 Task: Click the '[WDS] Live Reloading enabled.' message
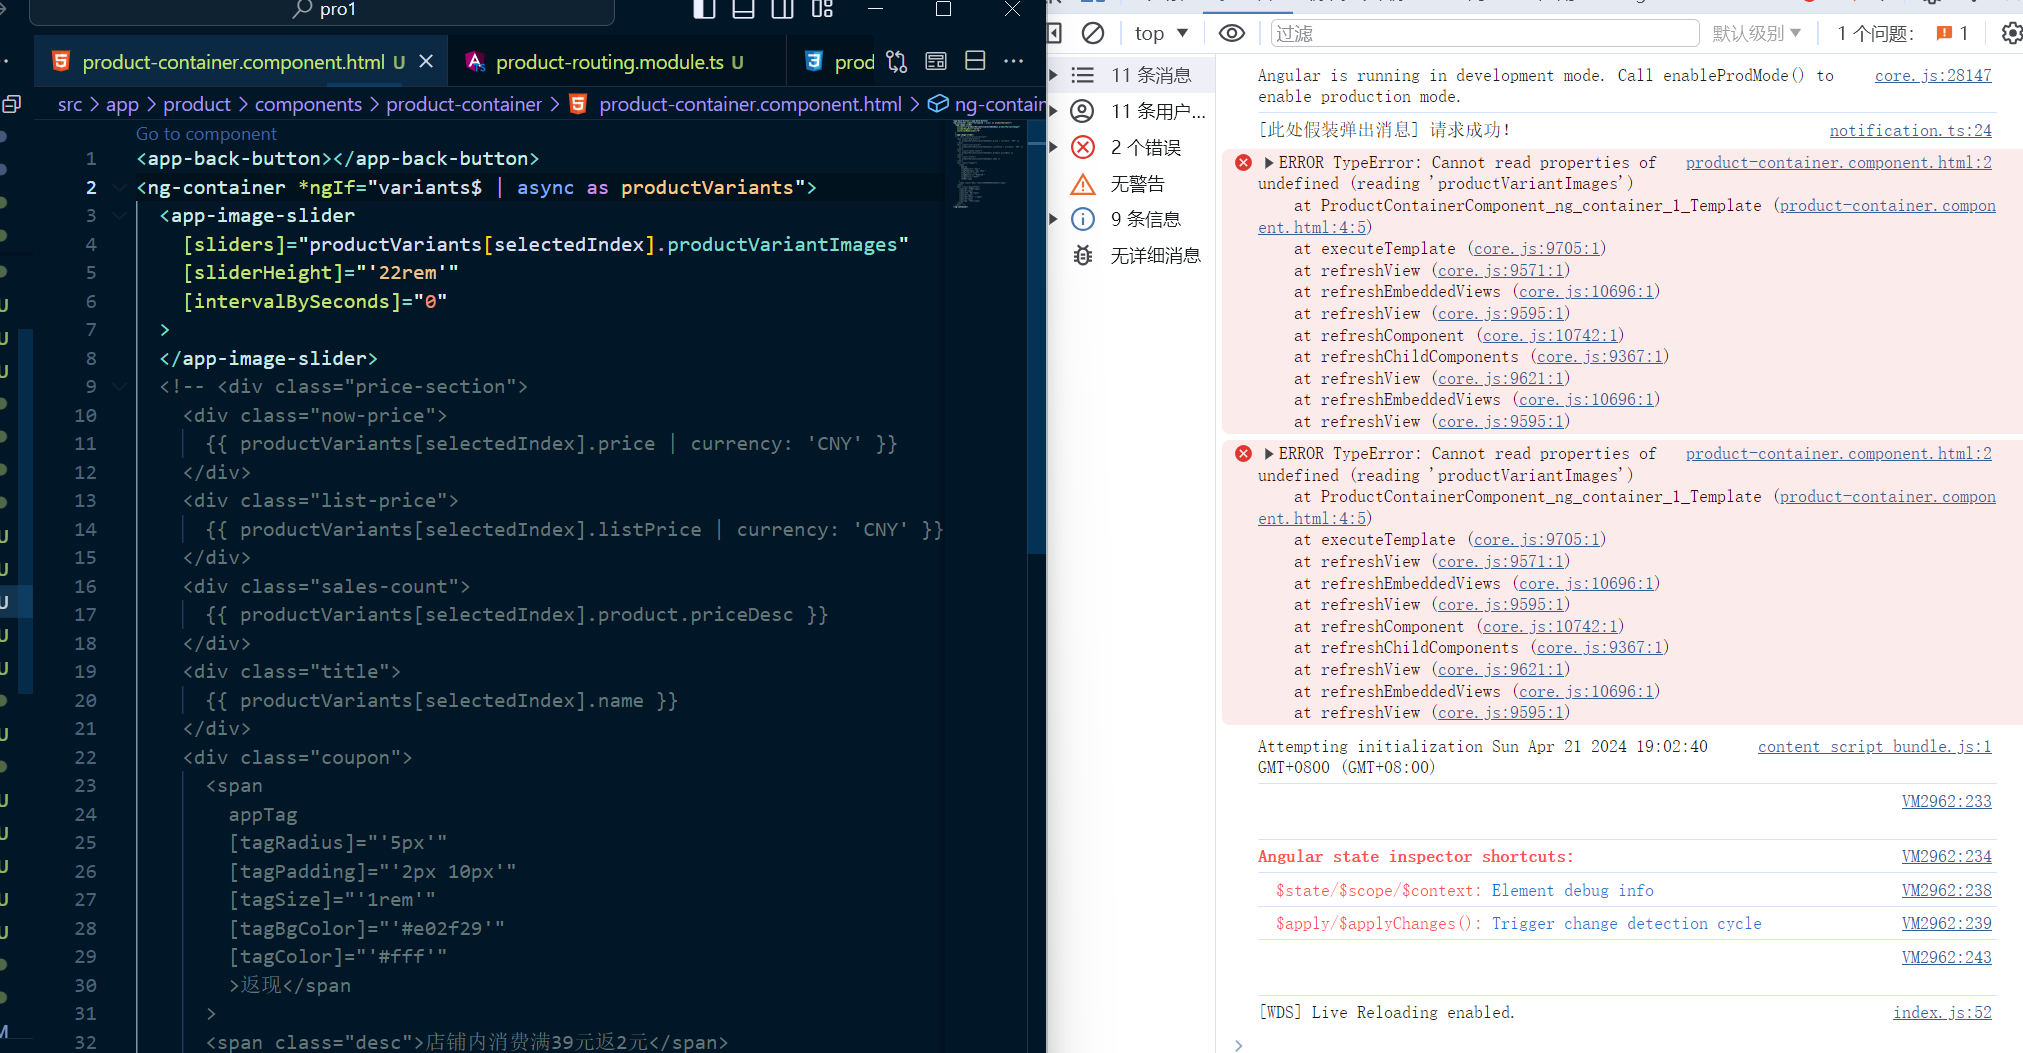[1386, 1012]
